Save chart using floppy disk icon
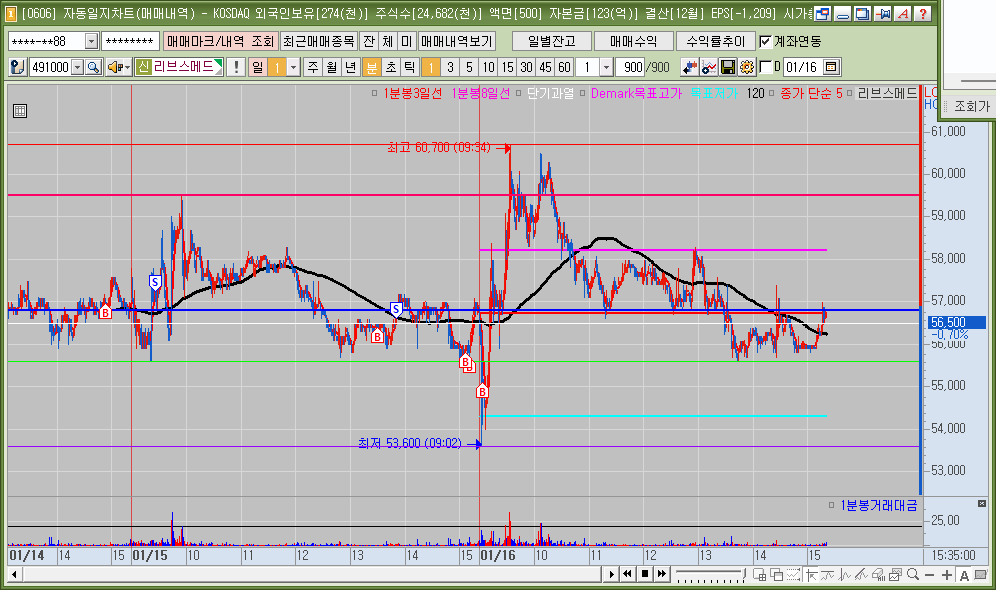The image size is (996, 590). [728, 67]
